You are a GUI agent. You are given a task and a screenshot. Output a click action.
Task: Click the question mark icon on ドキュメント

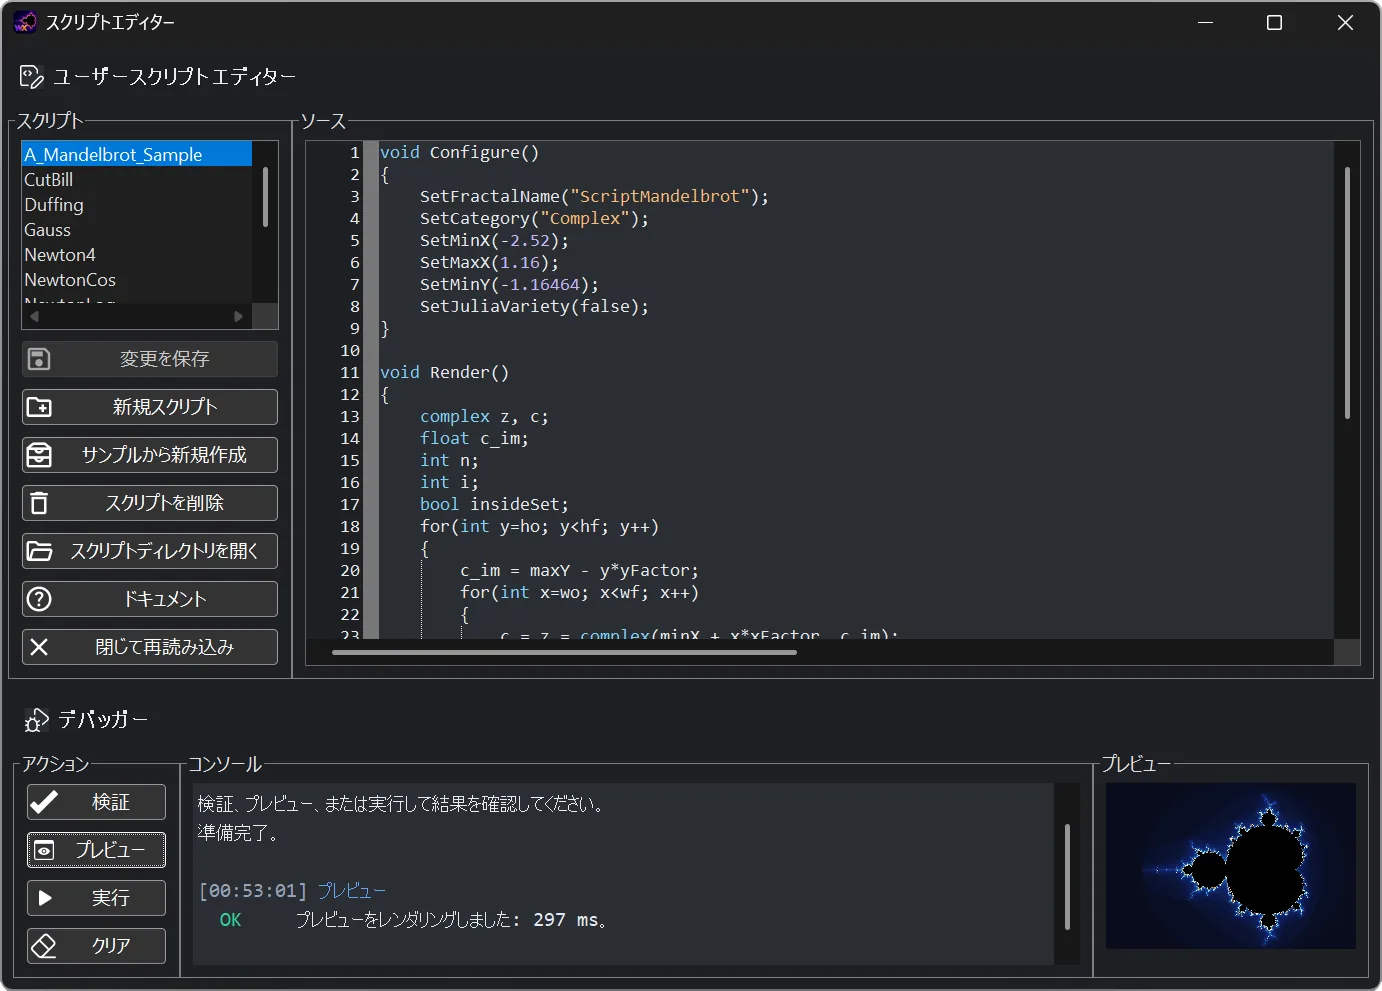[x=39, y=599]
